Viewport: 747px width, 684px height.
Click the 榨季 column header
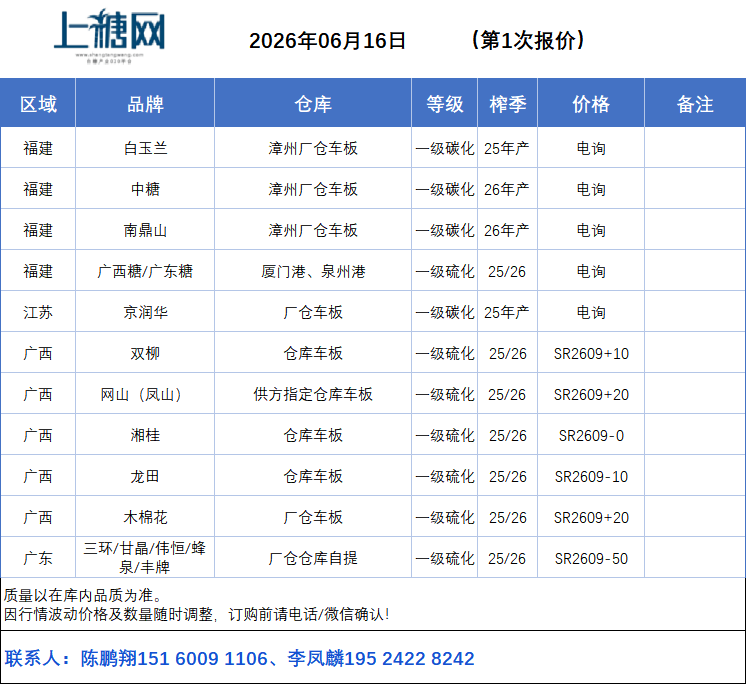(508, 103)
